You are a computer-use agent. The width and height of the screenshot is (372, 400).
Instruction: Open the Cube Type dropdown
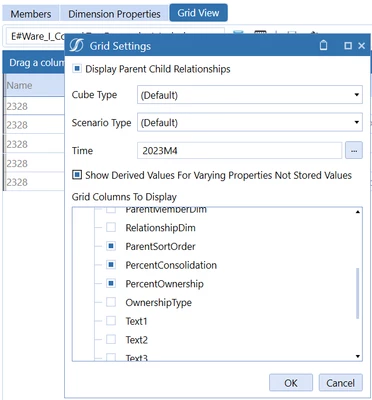point(250,95)
